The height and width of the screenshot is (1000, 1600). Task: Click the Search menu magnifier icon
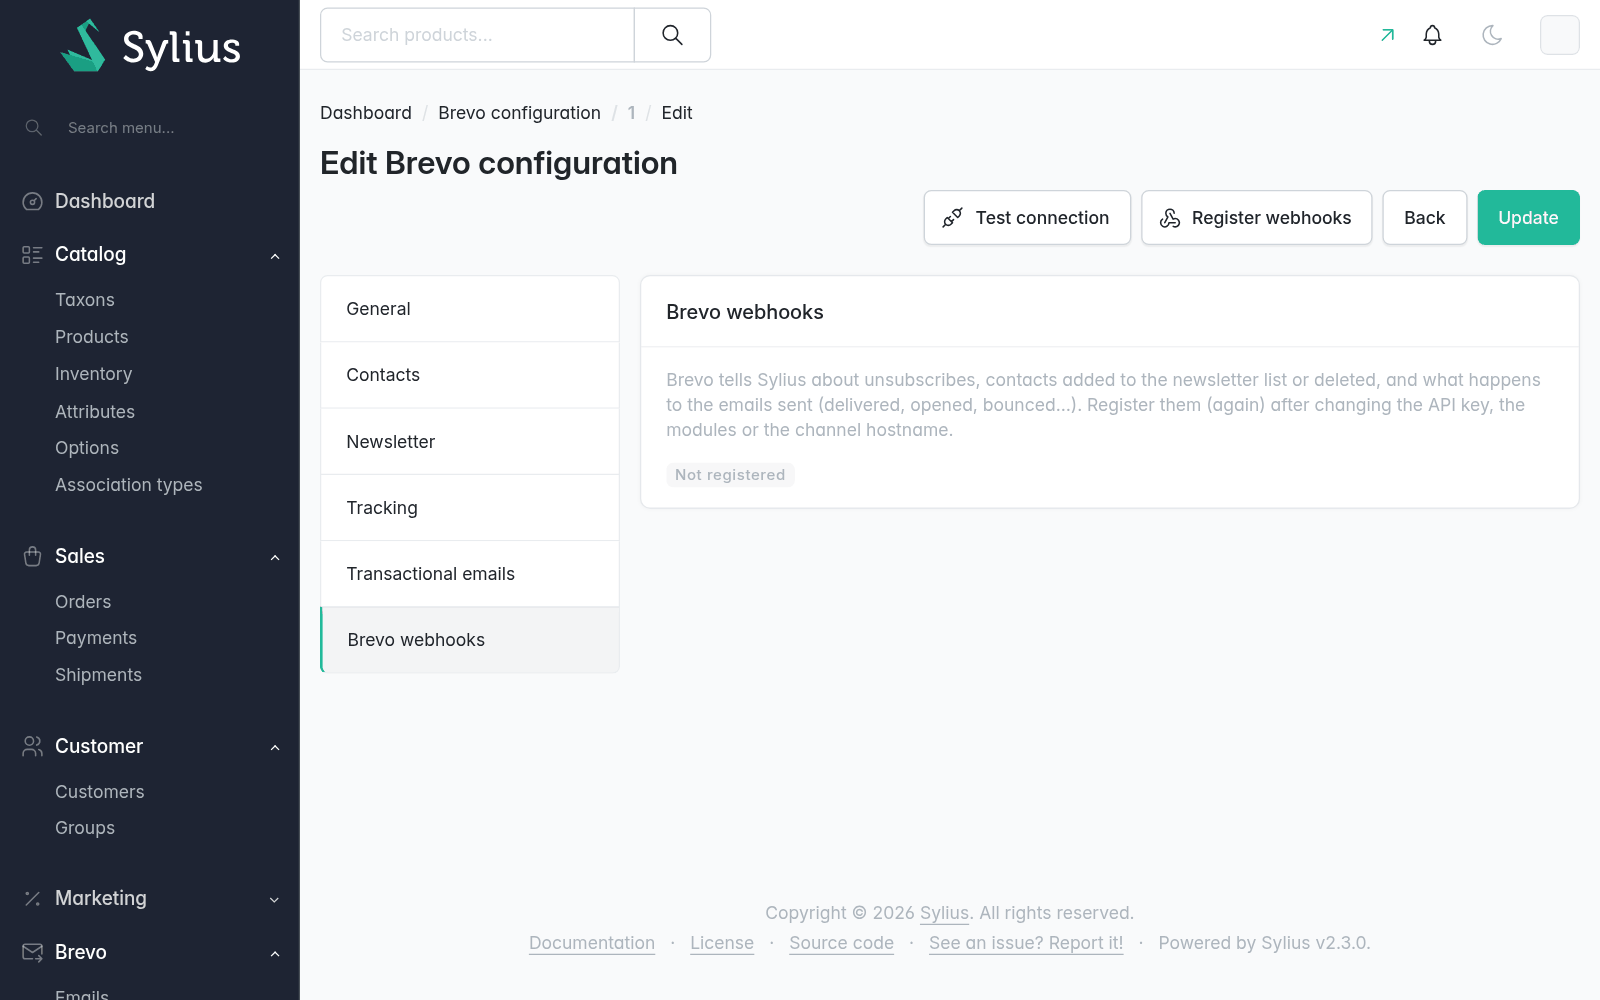(34, 128)
